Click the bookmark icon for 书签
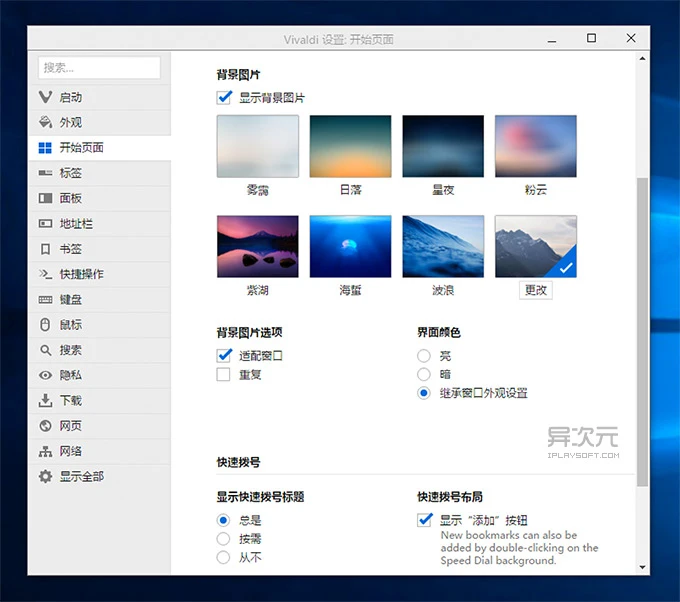680x602 pixels. tap(45, 249)
